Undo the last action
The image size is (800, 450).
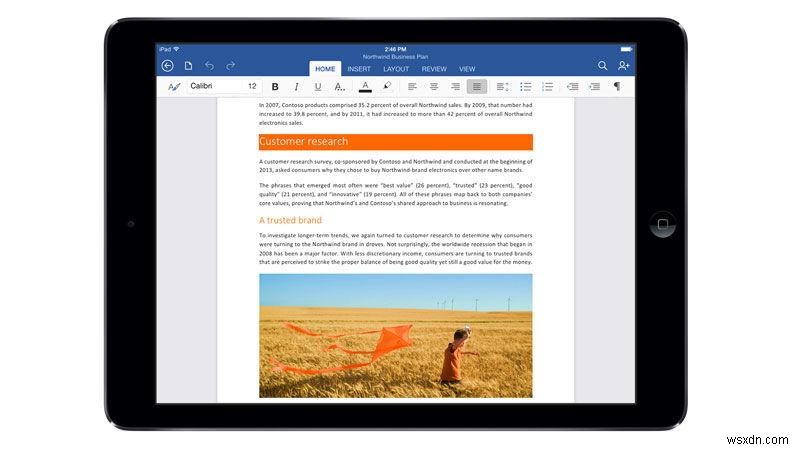209,66
